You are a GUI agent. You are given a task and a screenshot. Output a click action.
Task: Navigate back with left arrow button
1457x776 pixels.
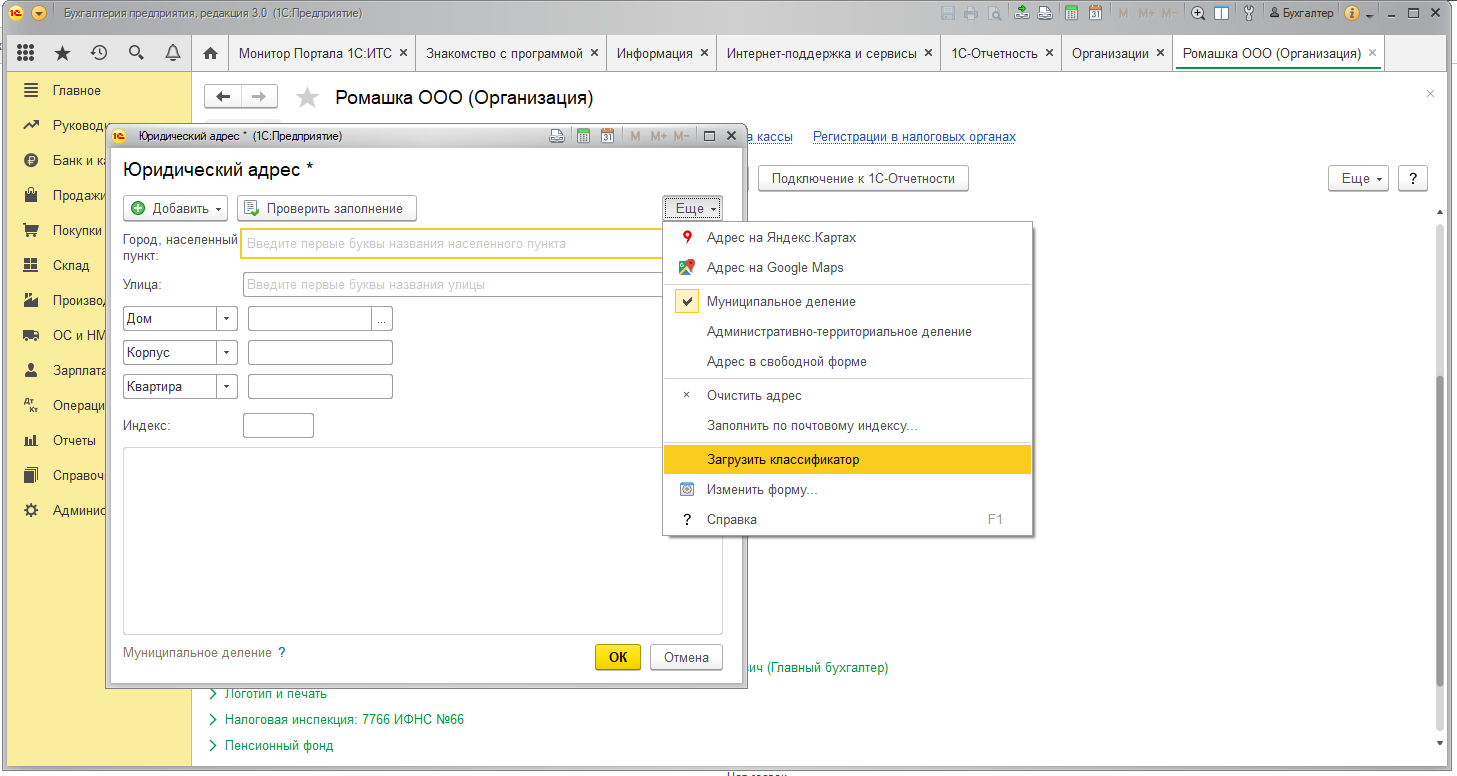point(223,96)
